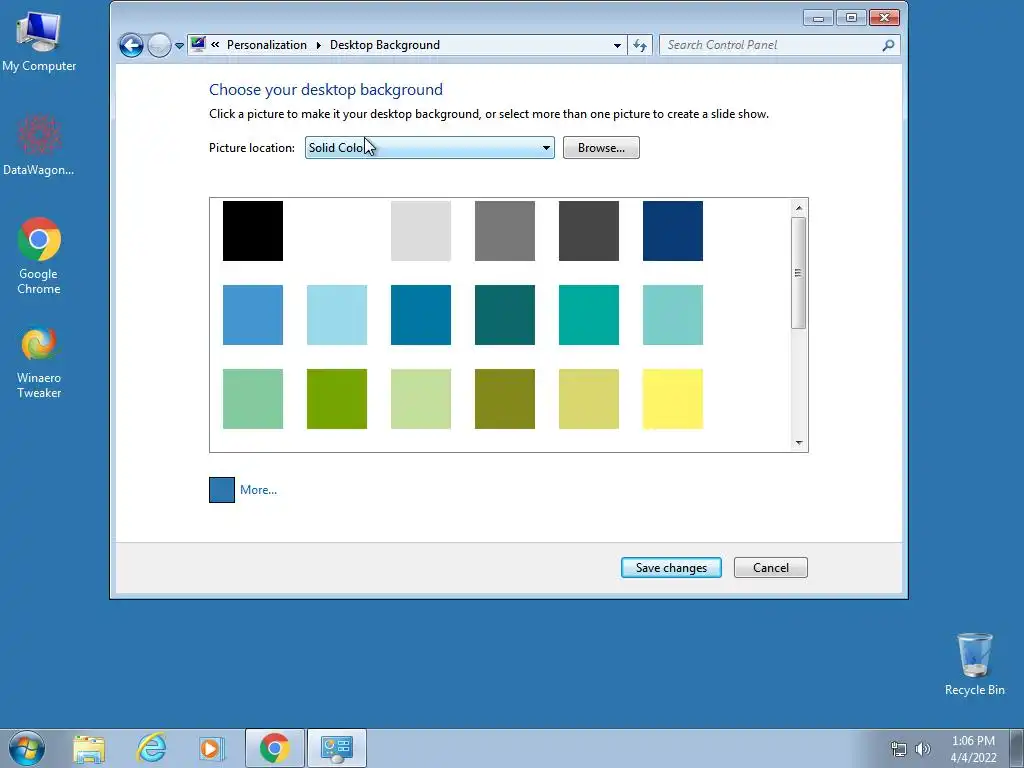The width and height of the screenshot is (1024, 768).
Task: Click the volume speaker tray icon
Action: 923,749
